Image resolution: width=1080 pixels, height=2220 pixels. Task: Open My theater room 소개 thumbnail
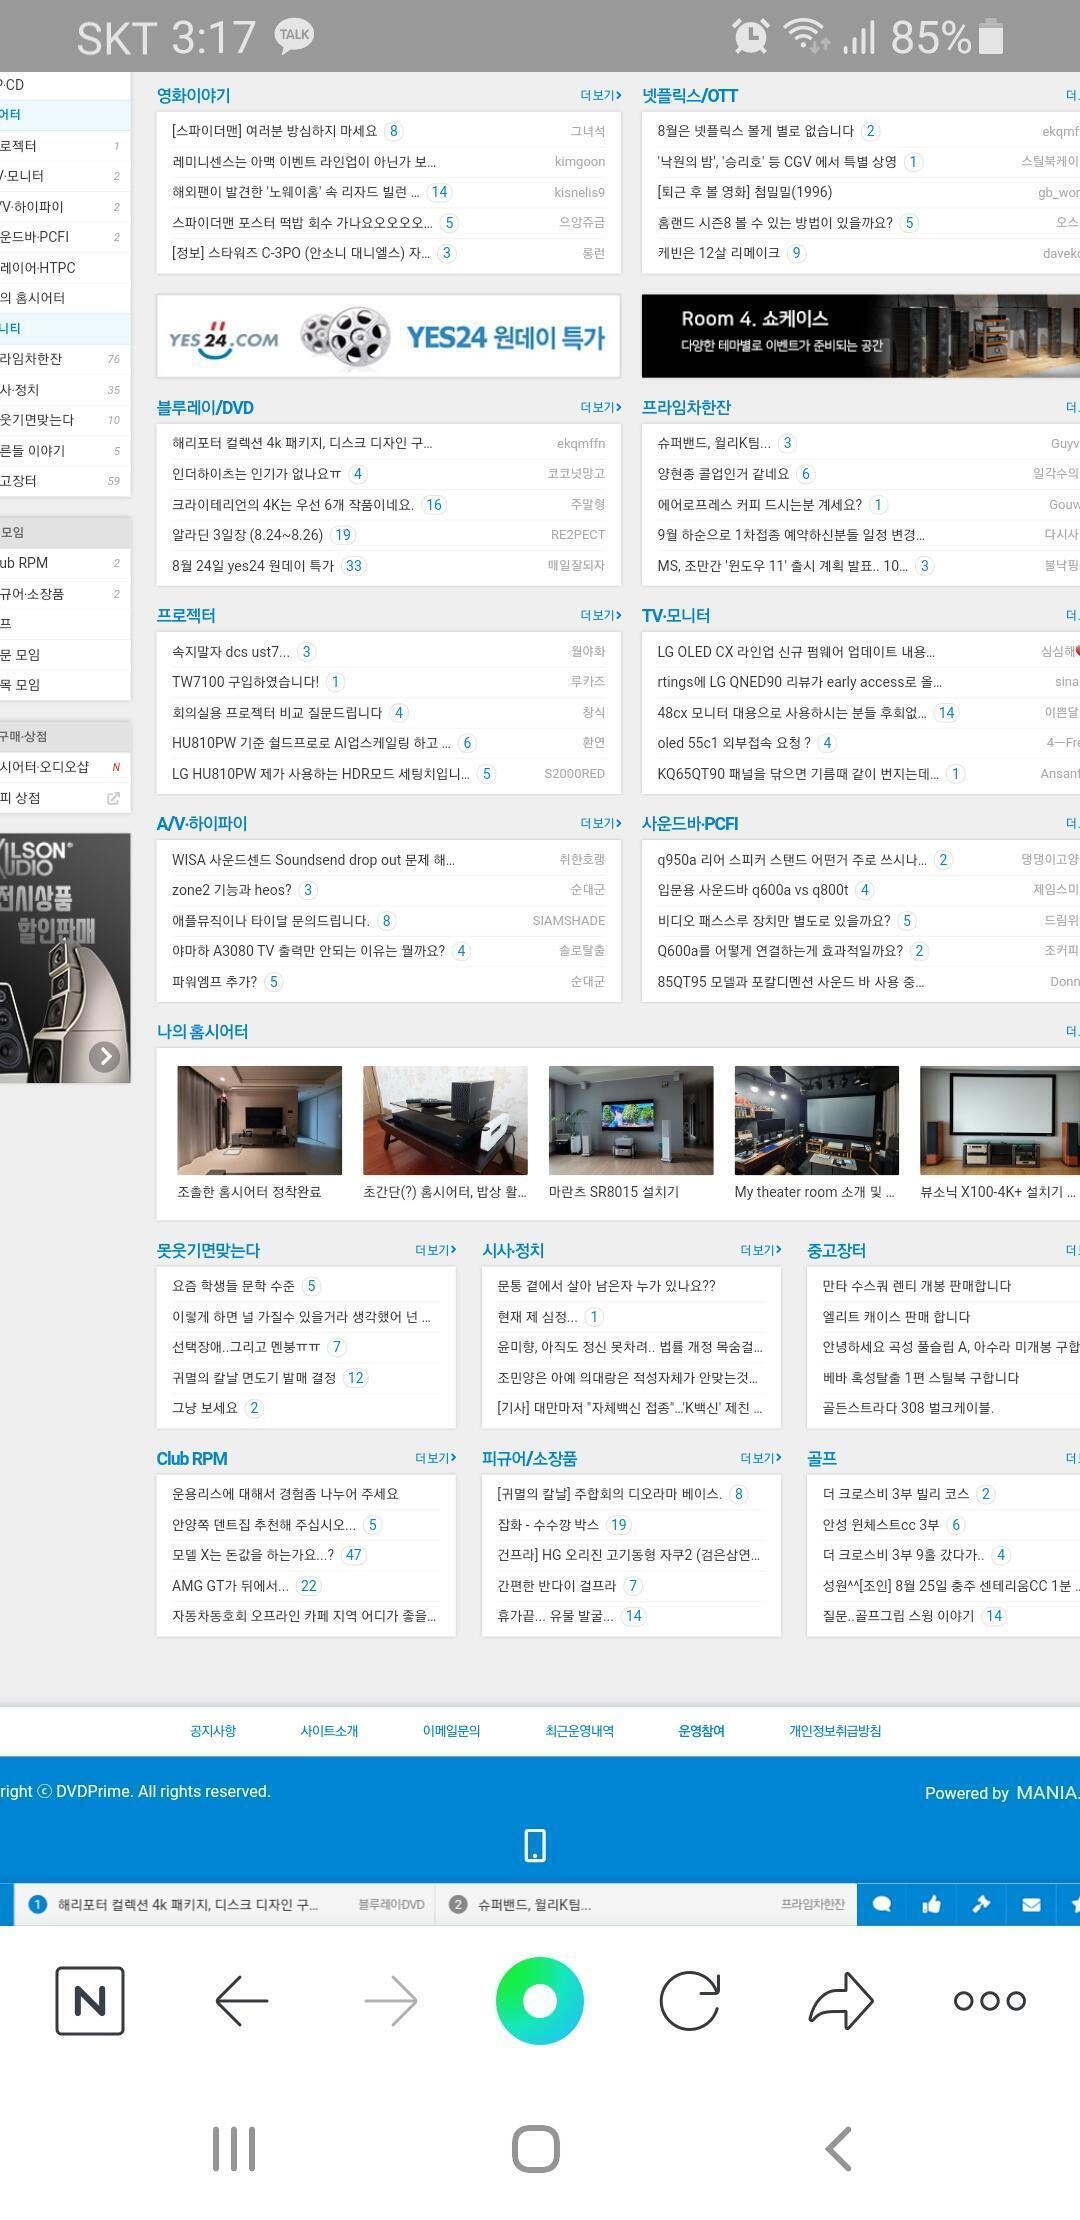coord(816,1120)
